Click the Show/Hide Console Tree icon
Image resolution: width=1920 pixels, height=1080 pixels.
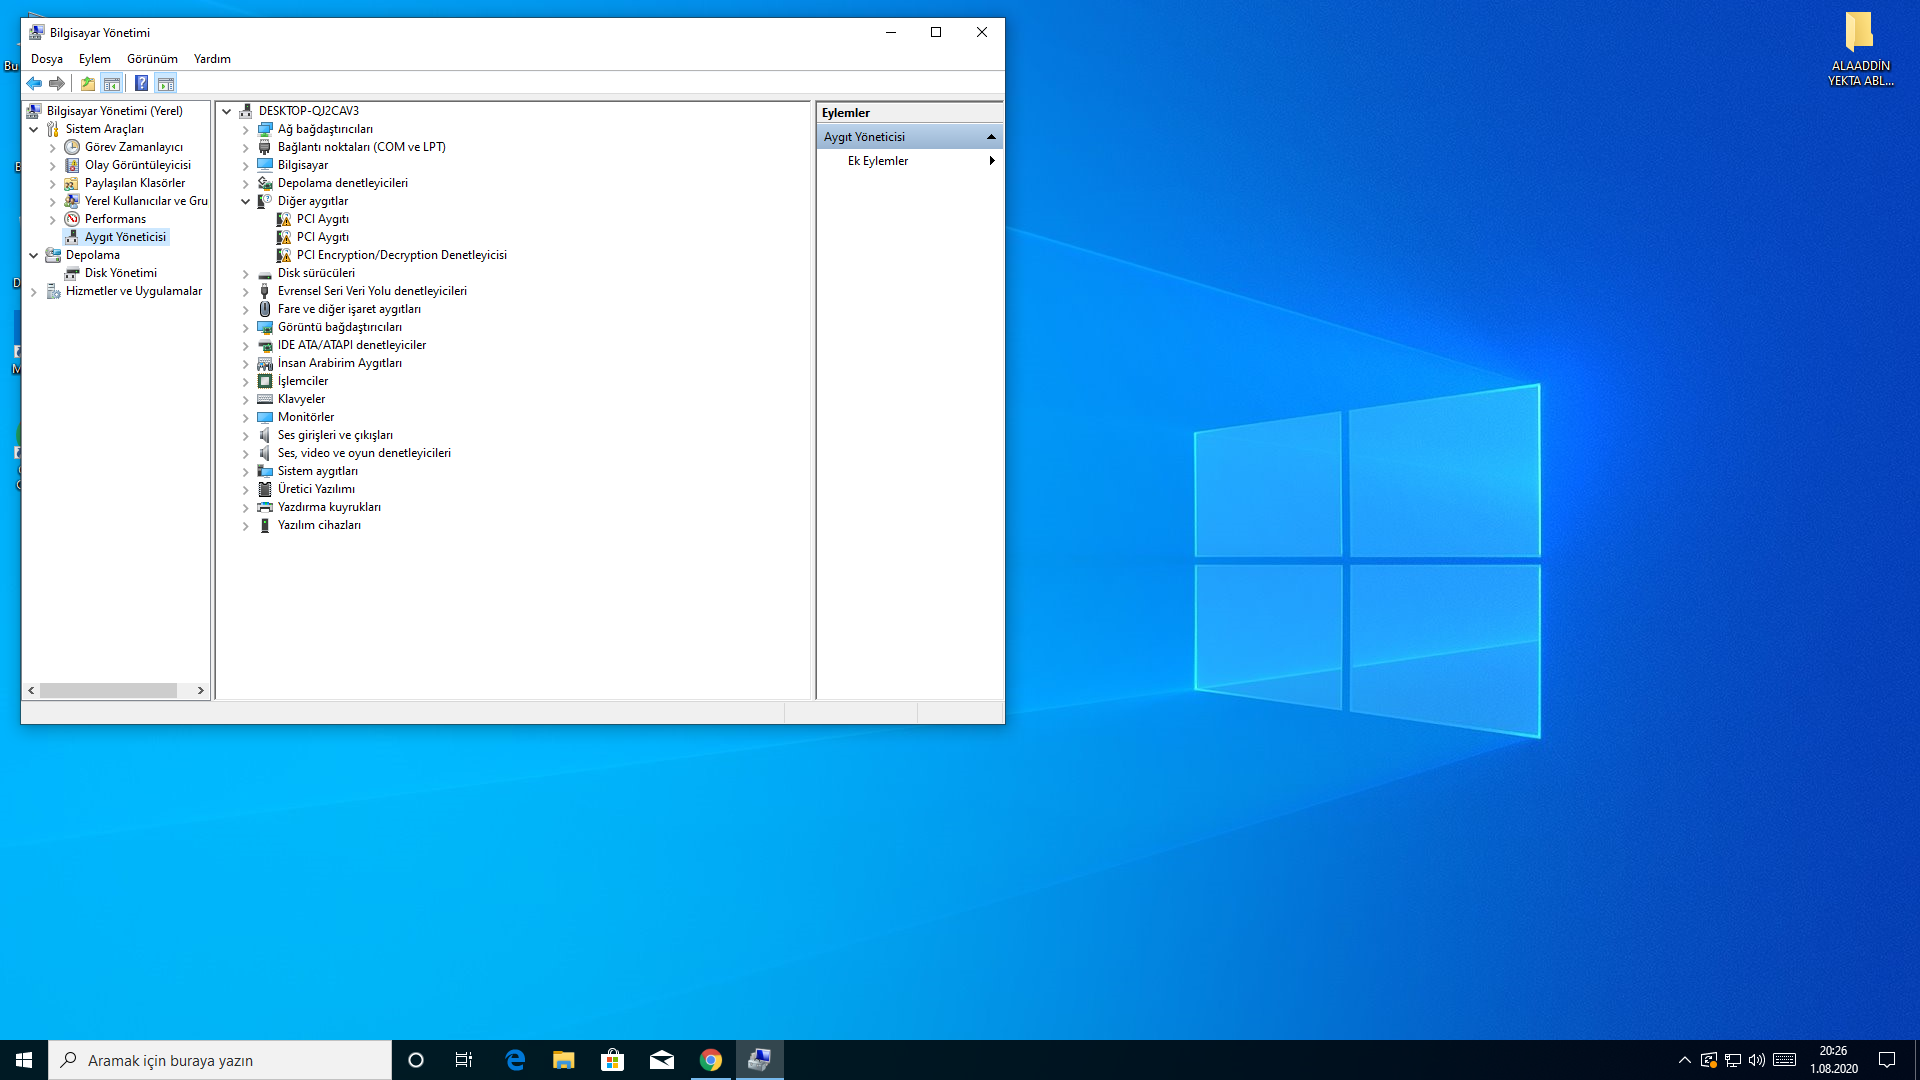[112, 84]
